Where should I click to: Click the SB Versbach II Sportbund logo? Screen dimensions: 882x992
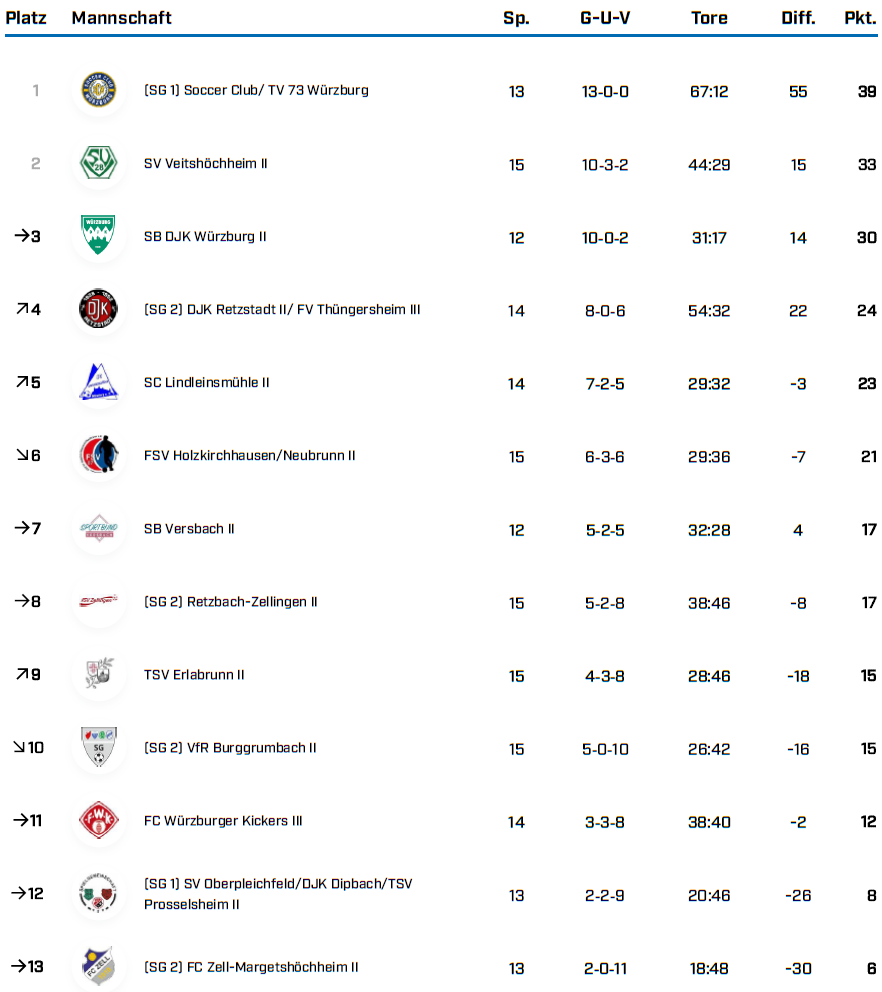[x=99, y=528]
